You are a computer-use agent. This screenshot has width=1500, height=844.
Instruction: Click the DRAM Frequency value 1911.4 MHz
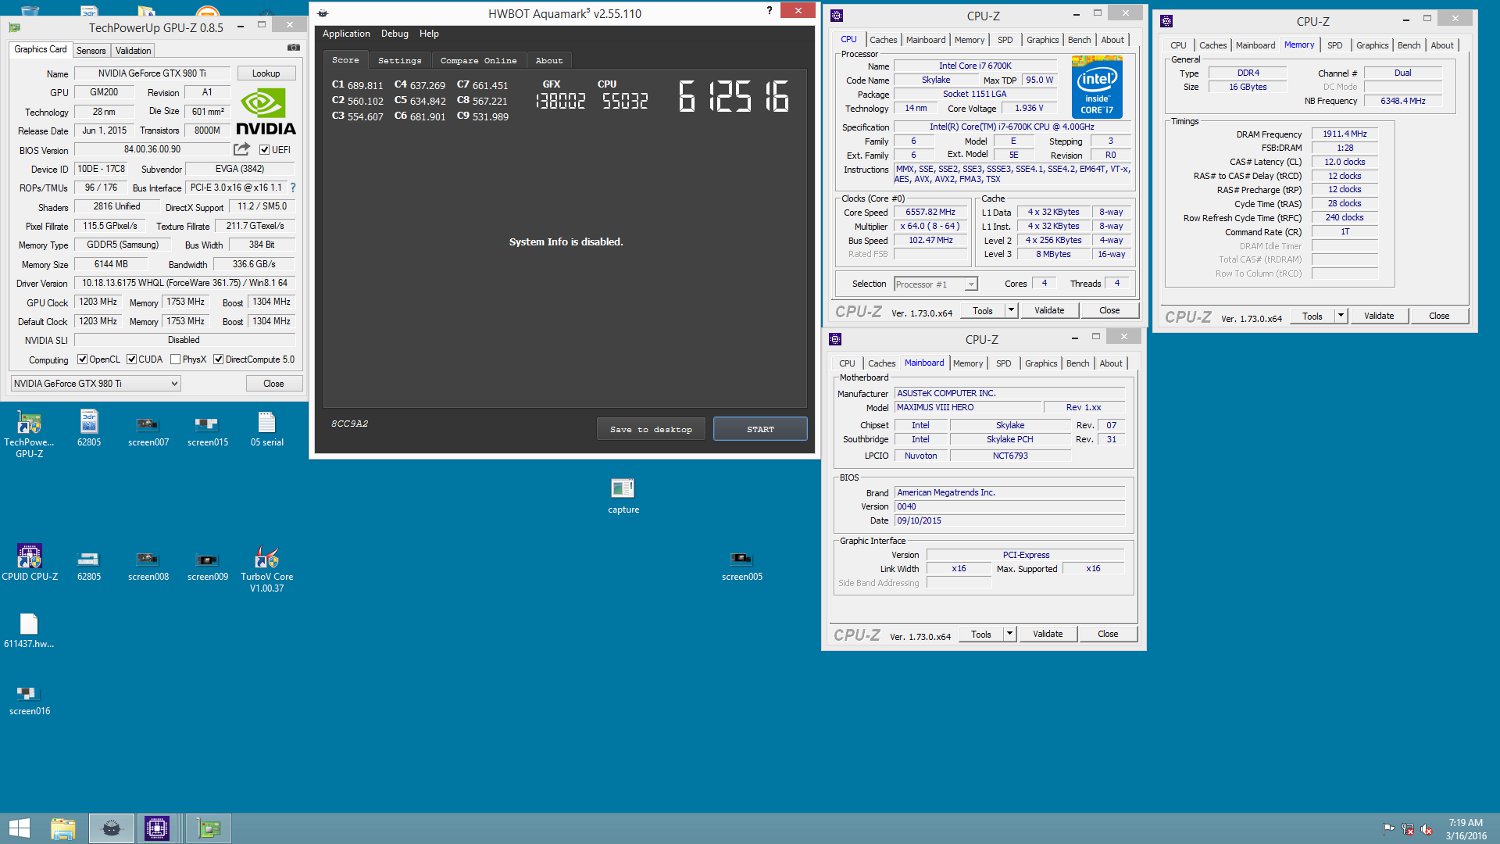click(x=1345, y=134)
